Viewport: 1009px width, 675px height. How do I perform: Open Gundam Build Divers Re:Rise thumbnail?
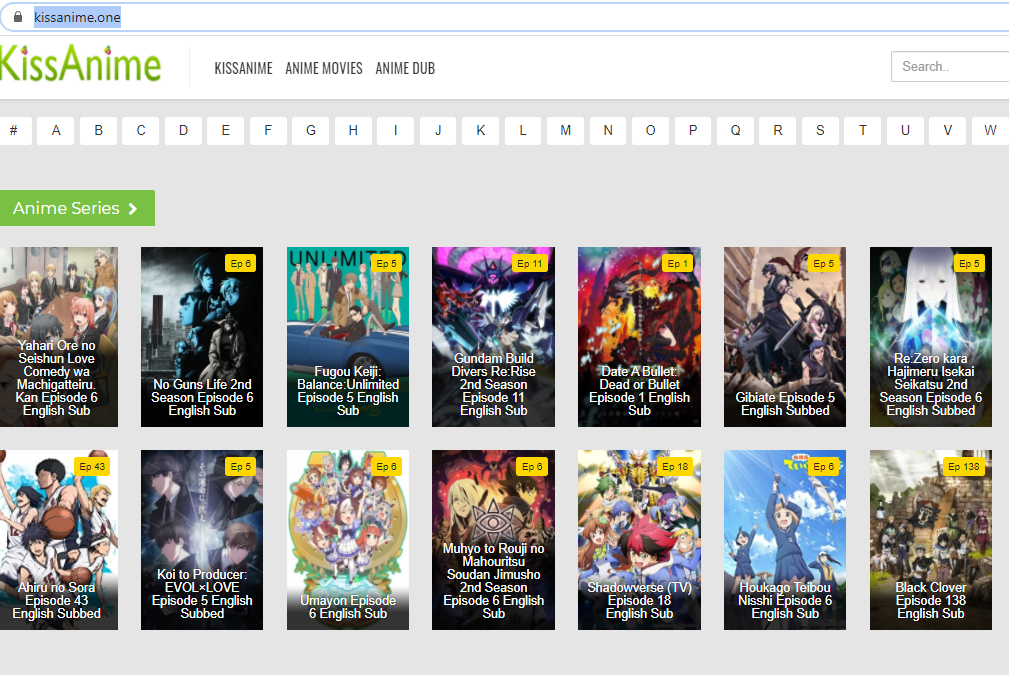coord(494,337)
